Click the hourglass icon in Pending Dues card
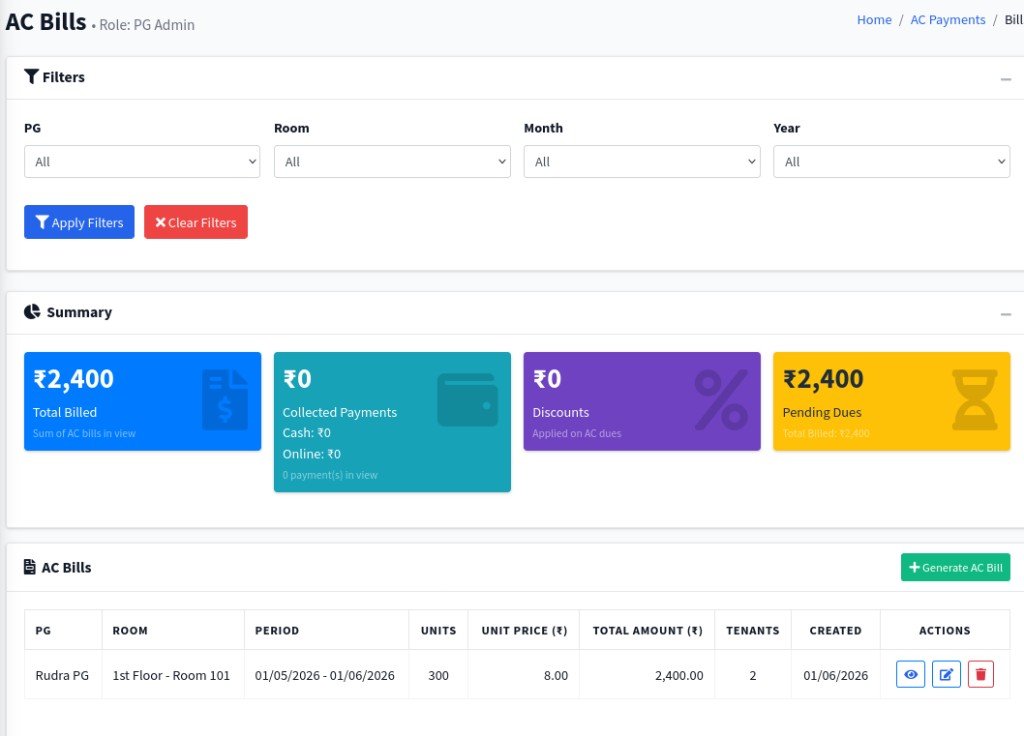The width and height of the screenshot is (1024, 736). click(x=975, y=400)
